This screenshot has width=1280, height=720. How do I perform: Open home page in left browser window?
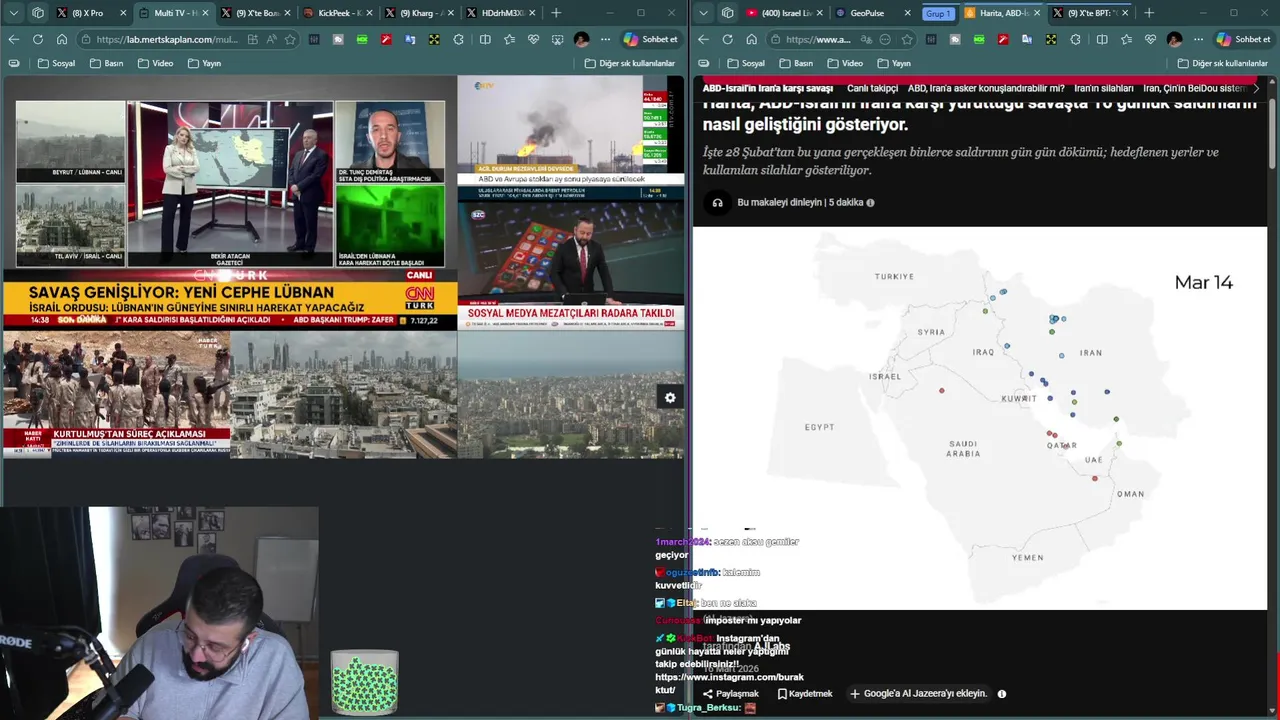tap(62, 39)
